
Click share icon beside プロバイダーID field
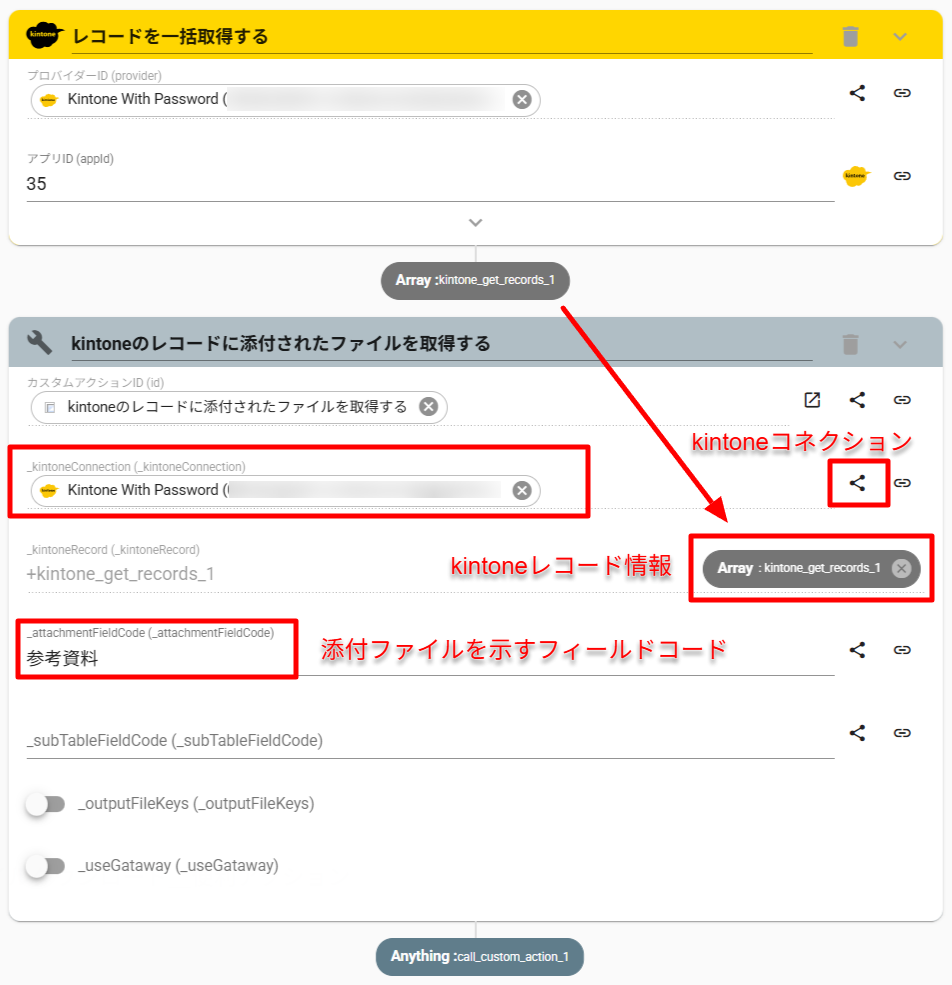point(857,93)
